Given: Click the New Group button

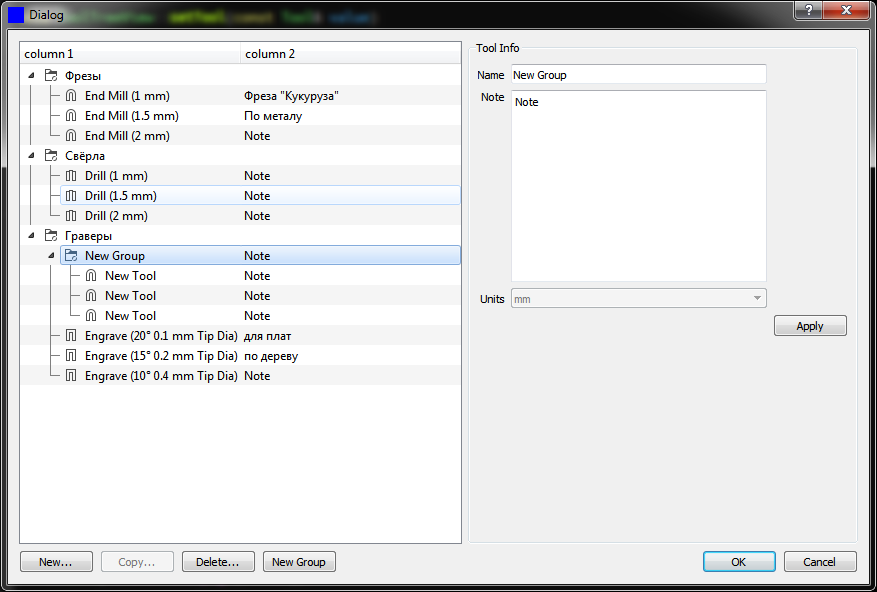Looking at the screenshot, I should pyautogui.click(x=299, y=562).
